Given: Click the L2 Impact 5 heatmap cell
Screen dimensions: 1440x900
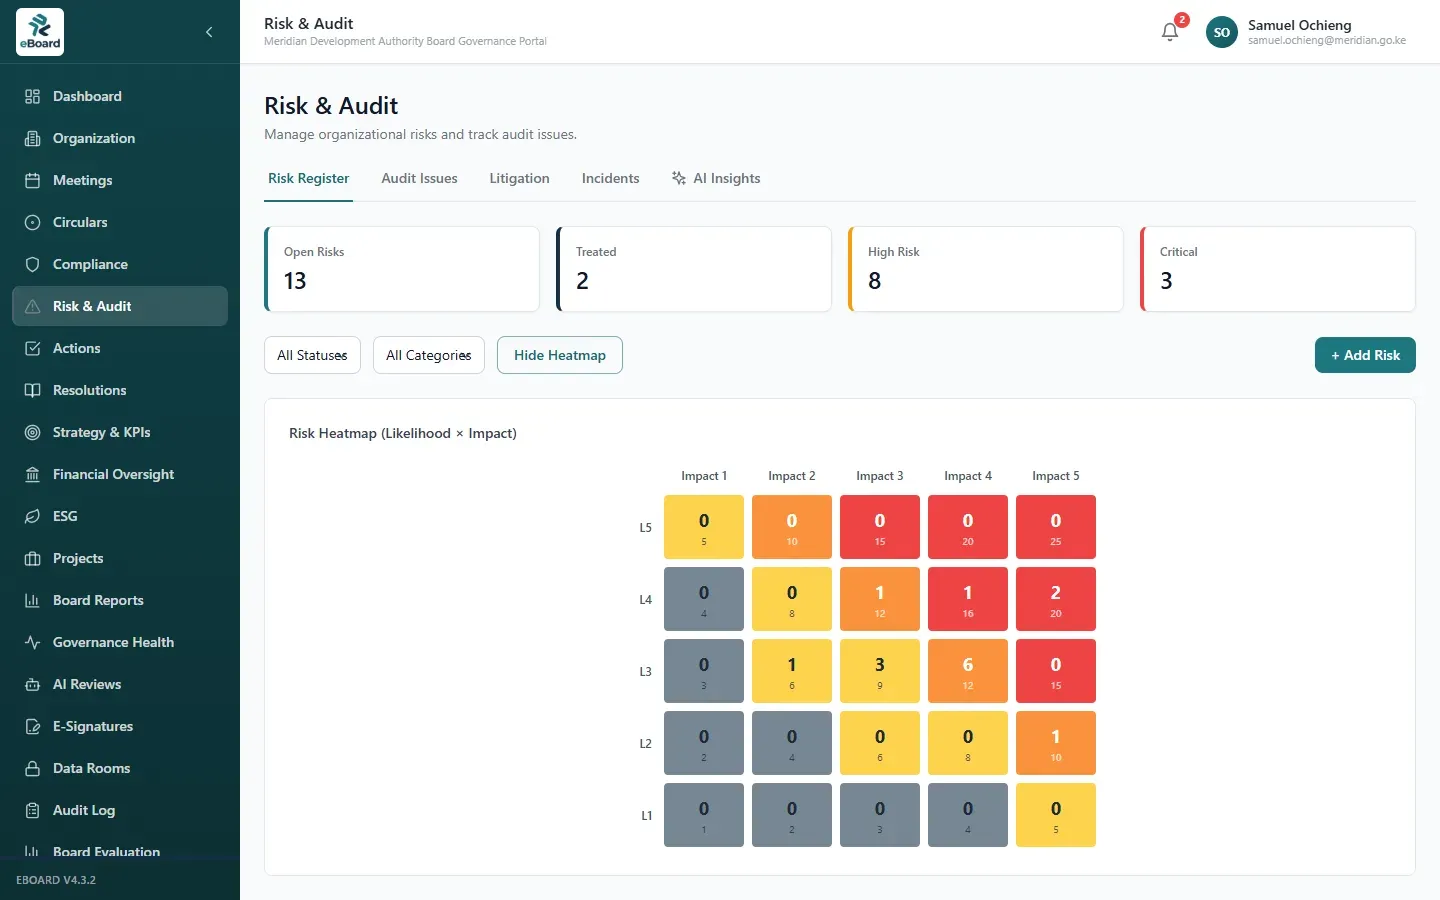Looking at the screenshot, I should (x=1056, y=743).
